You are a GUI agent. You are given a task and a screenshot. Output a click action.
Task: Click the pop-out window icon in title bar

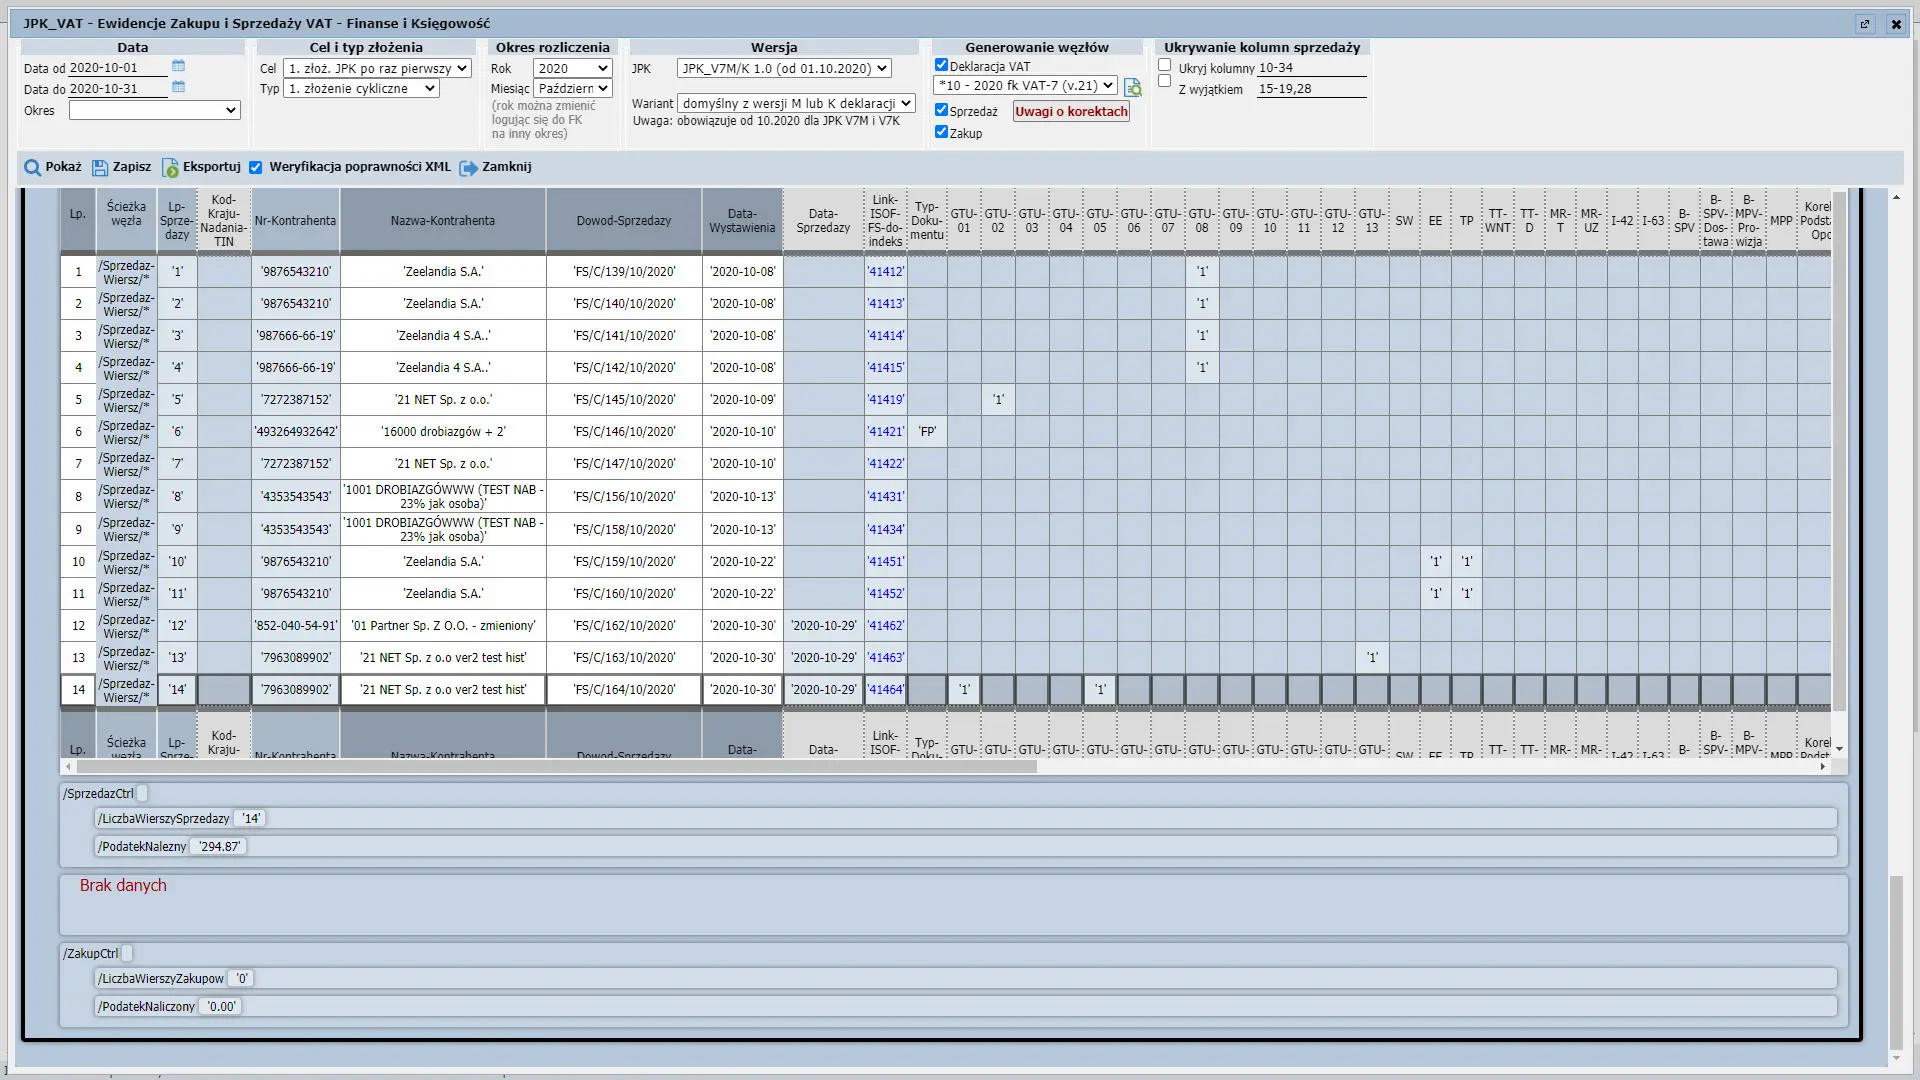1864,24
